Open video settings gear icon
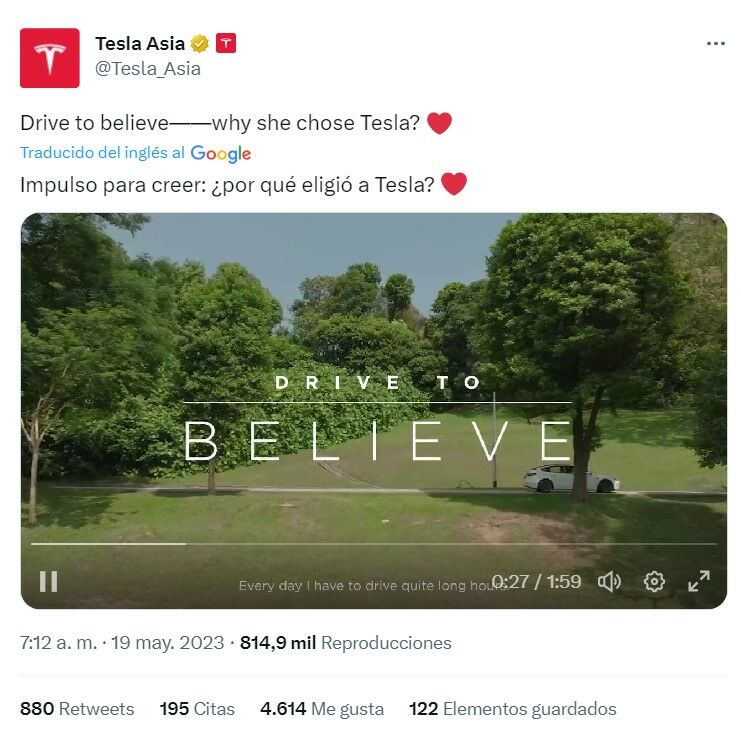Screen dimensions: 741x738 pyautogui.click(x=654, y=581)
